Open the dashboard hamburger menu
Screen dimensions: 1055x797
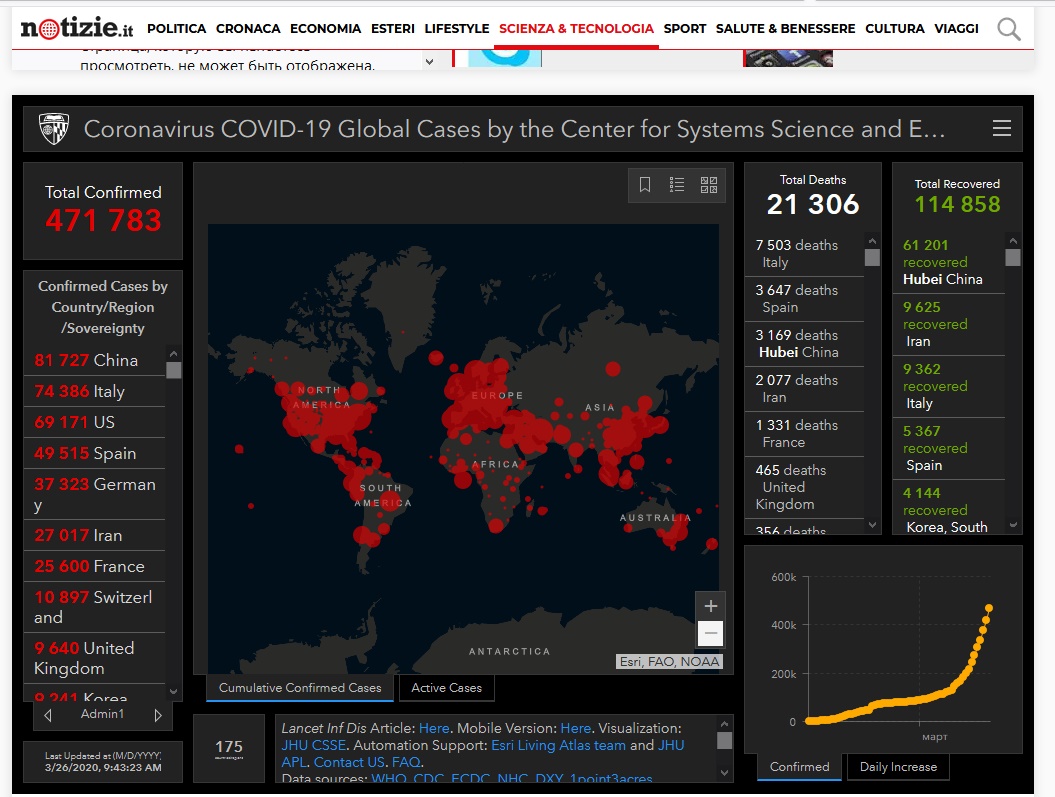[1002, 128]
